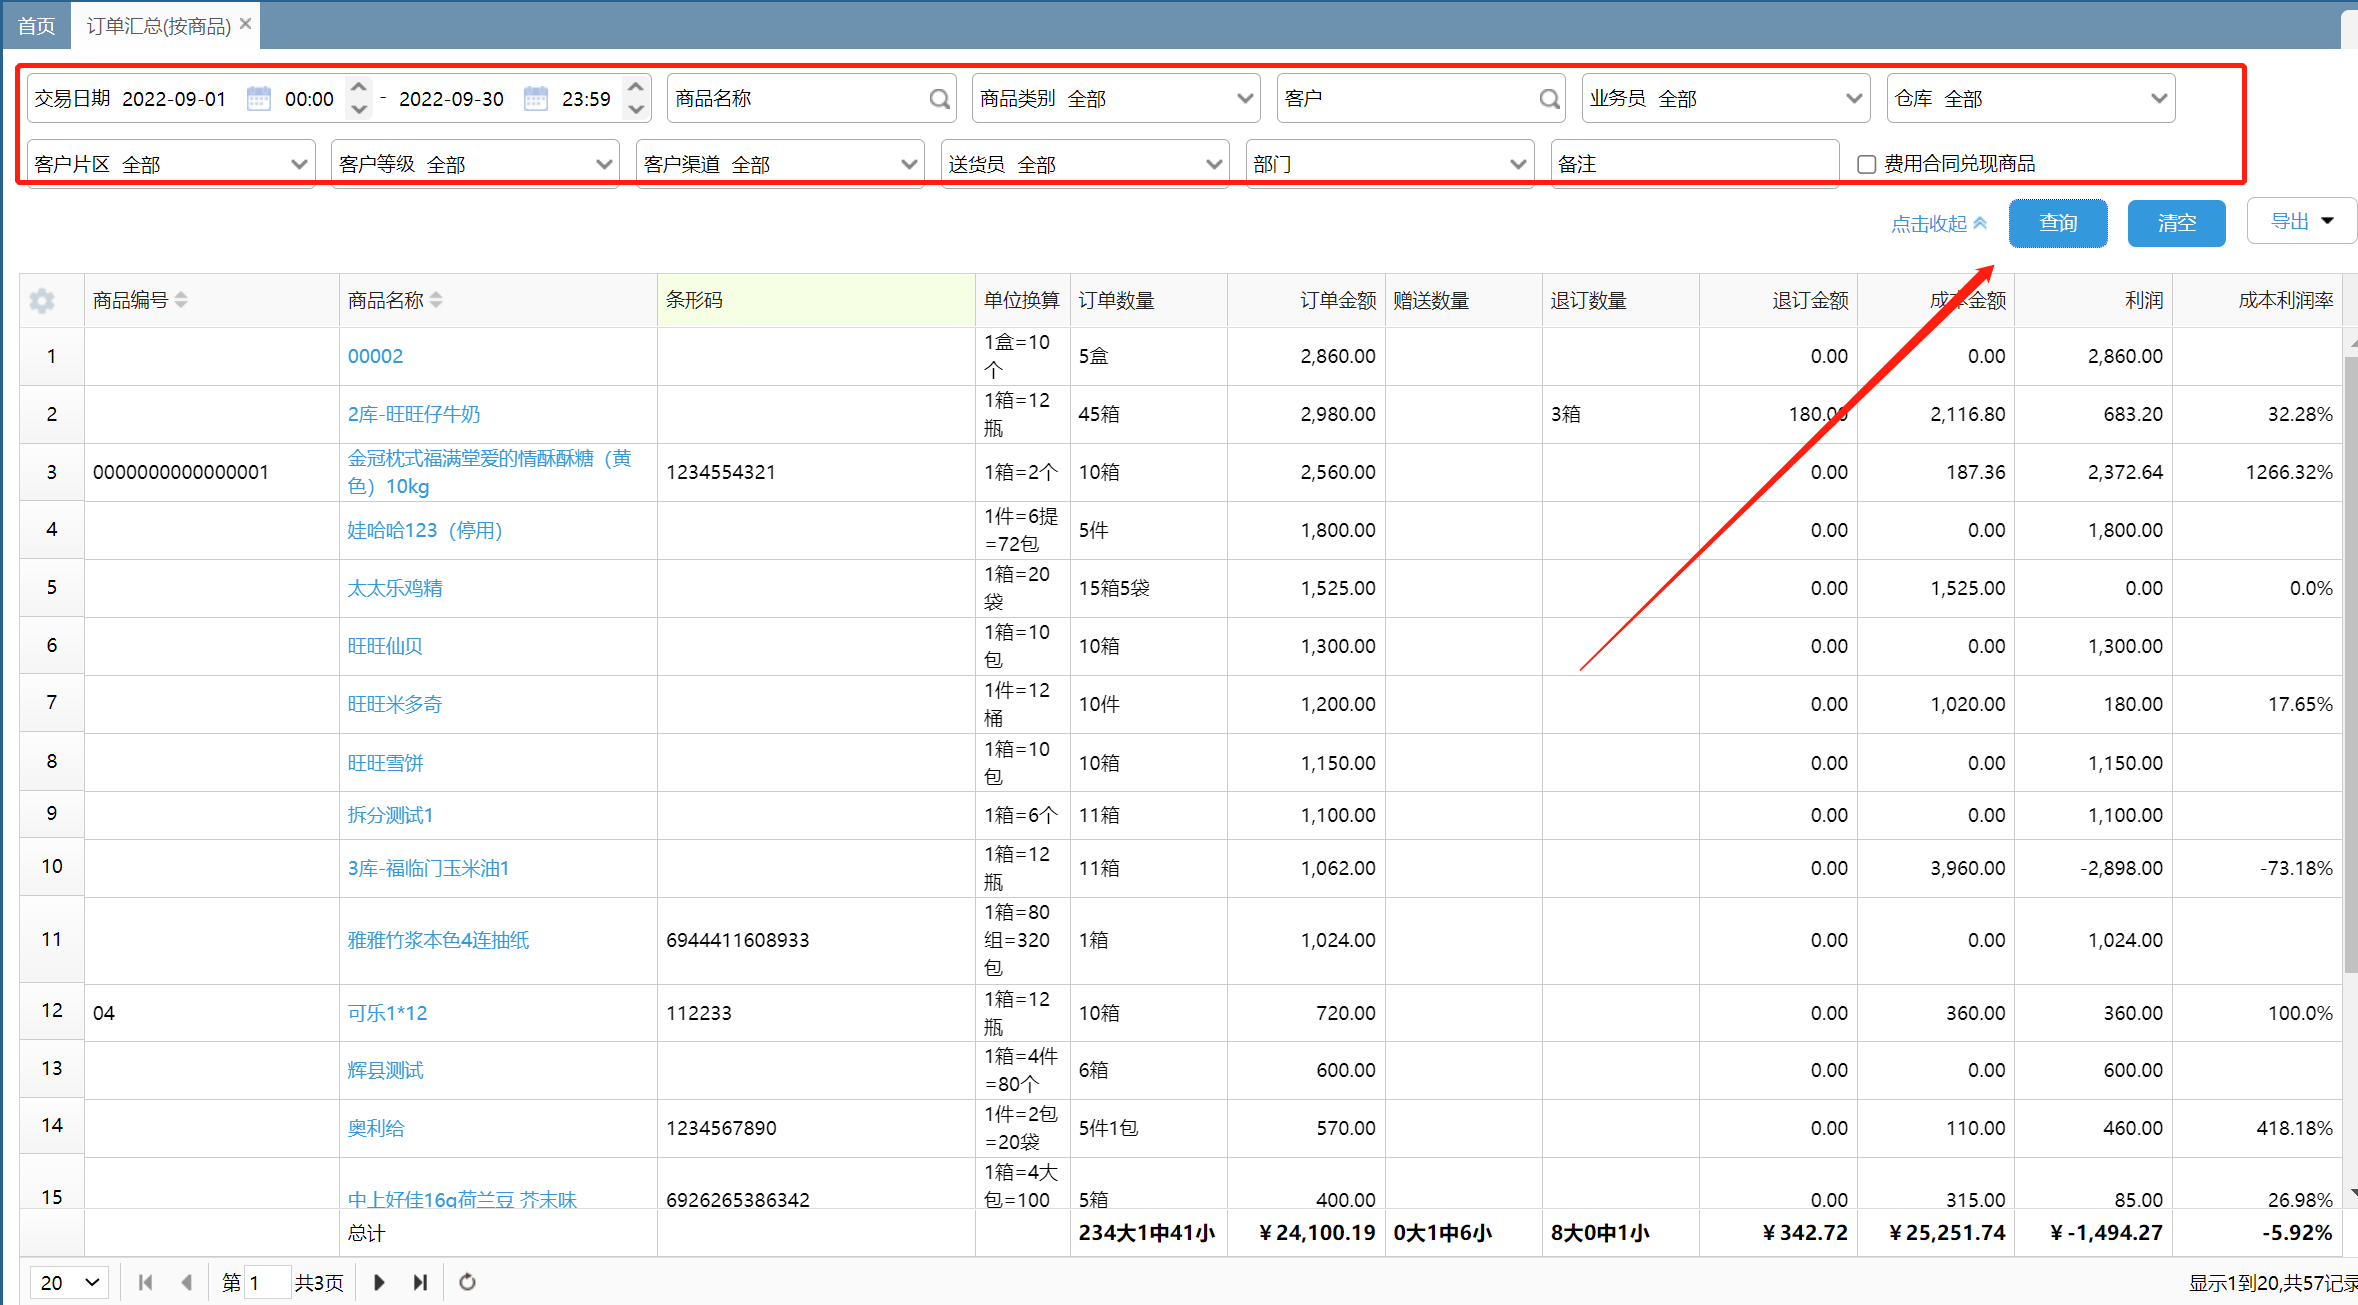Click the 订单金额 column header

1306,300
